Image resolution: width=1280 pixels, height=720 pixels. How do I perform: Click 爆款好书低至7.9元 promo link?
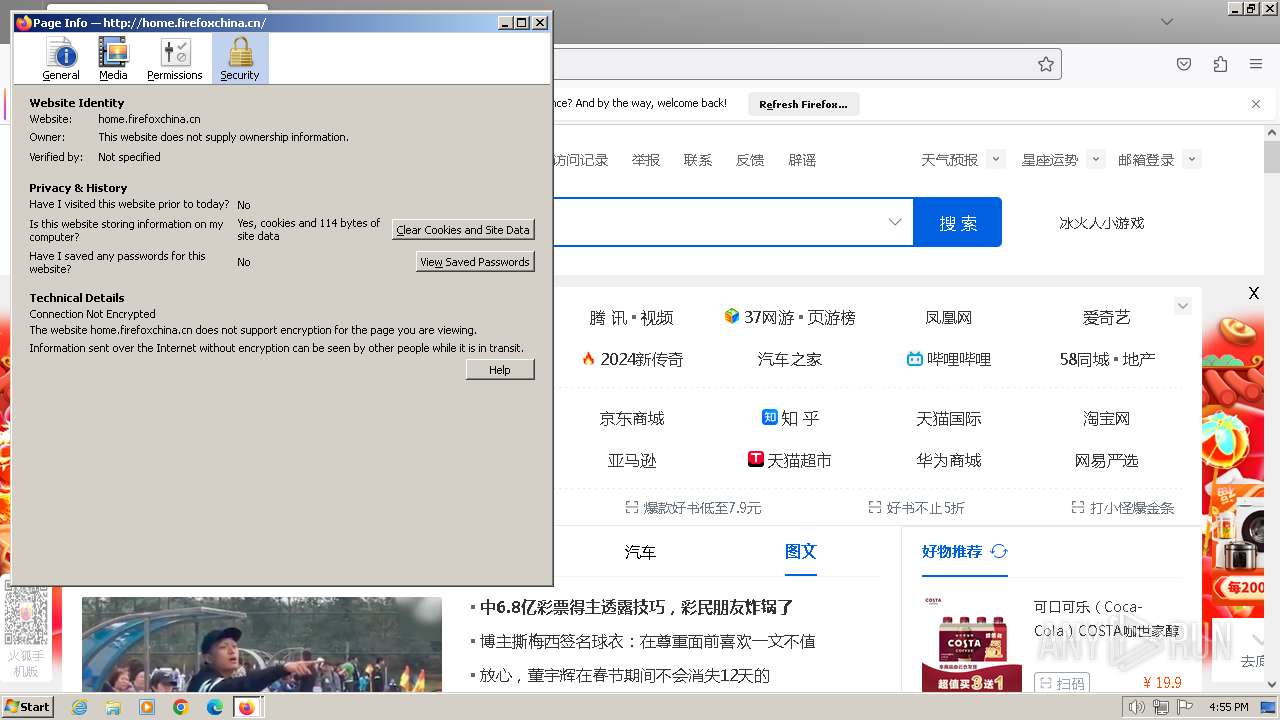[x=693, y=508]
